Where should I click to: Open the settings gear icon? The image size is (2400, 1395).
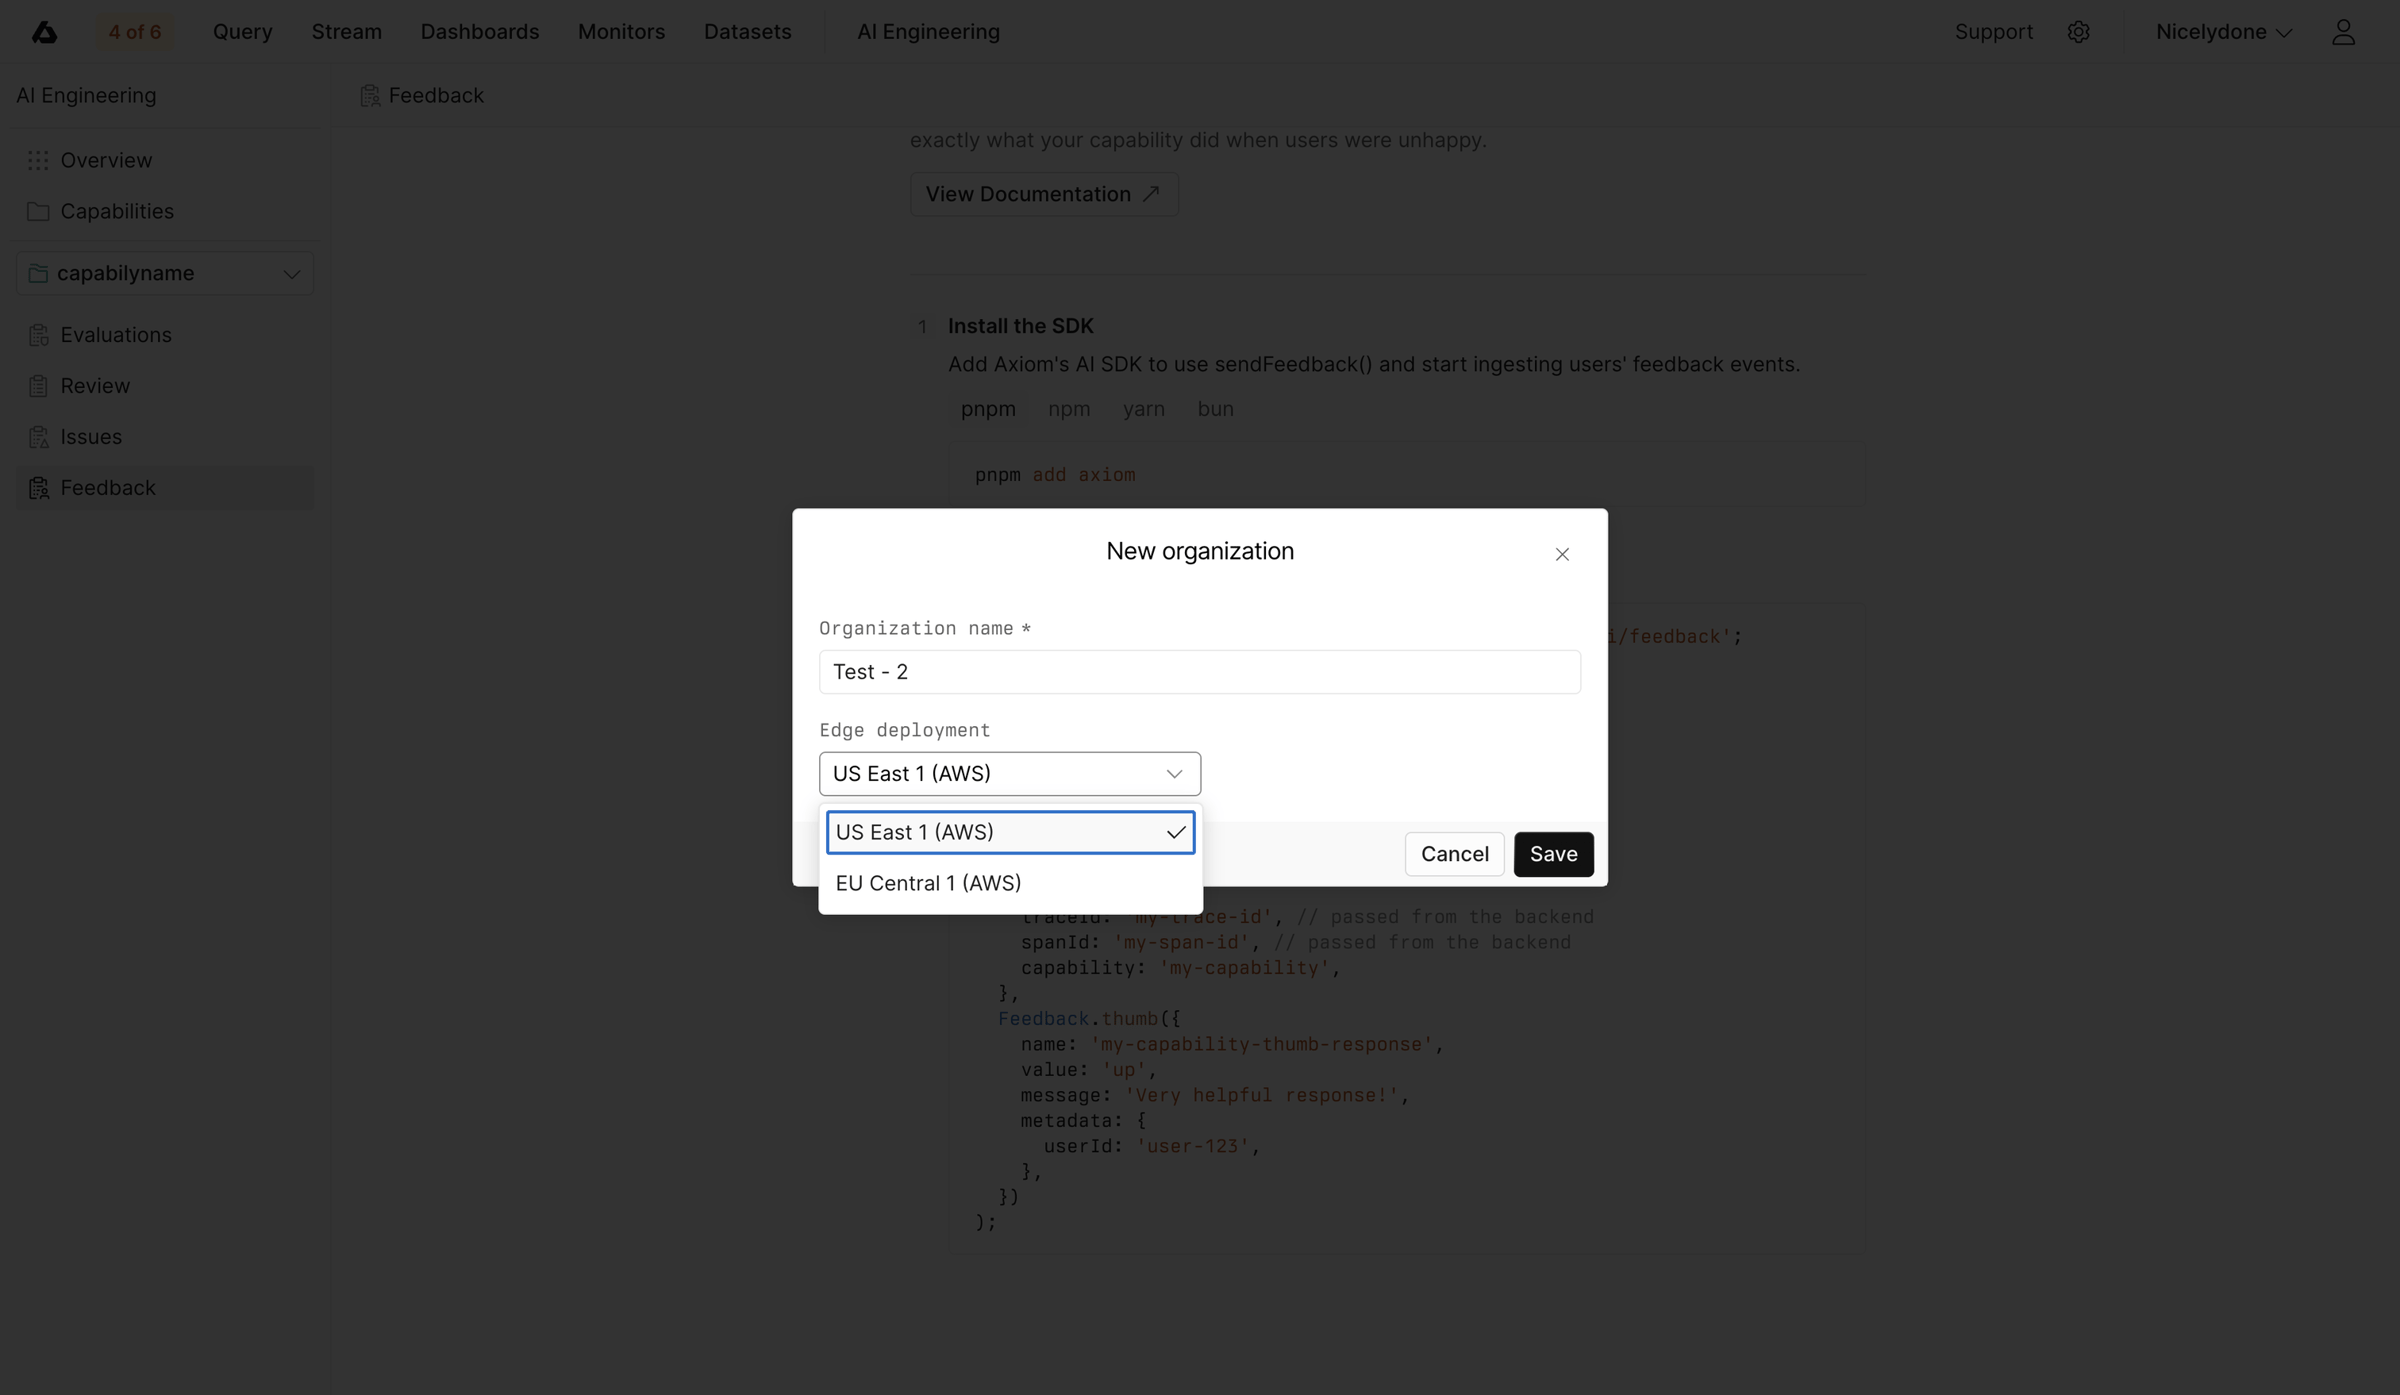click(x=2078, y=32)
